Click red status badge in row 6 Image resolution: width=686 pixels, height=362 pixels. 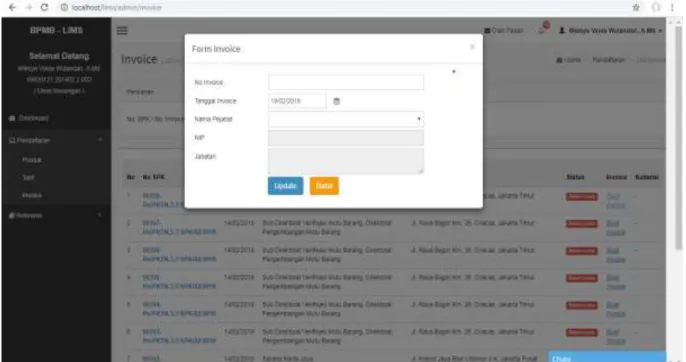pyautogui.click(x=581, y=332)
